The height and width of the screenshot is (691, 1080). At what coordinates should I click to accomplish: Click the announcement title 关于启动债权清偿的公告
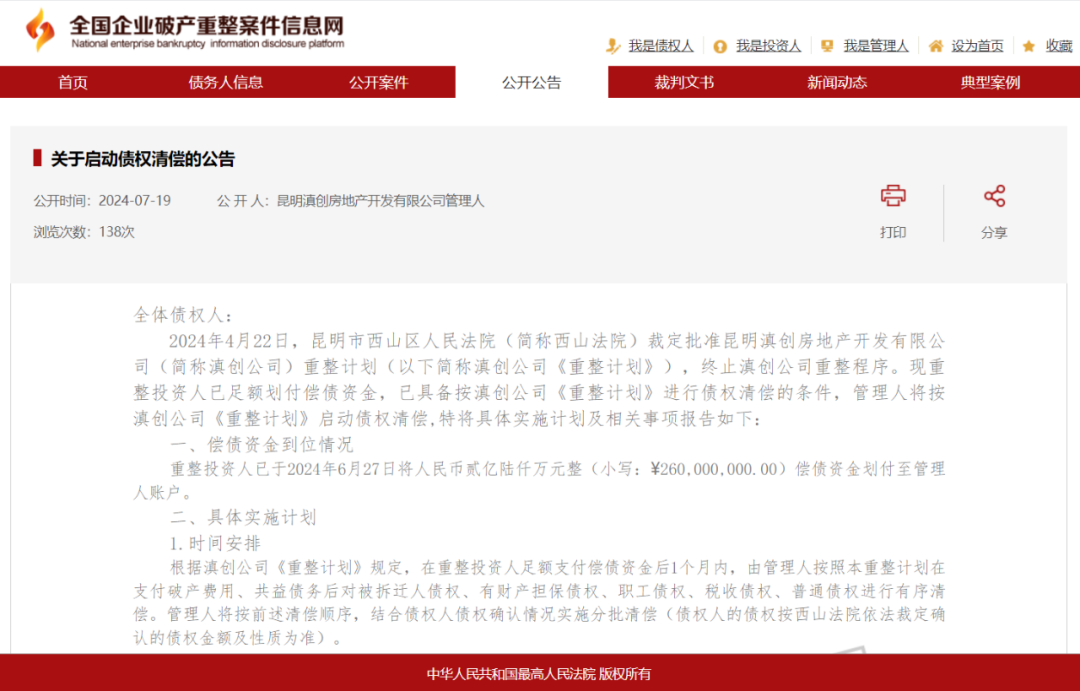[143, 159]
